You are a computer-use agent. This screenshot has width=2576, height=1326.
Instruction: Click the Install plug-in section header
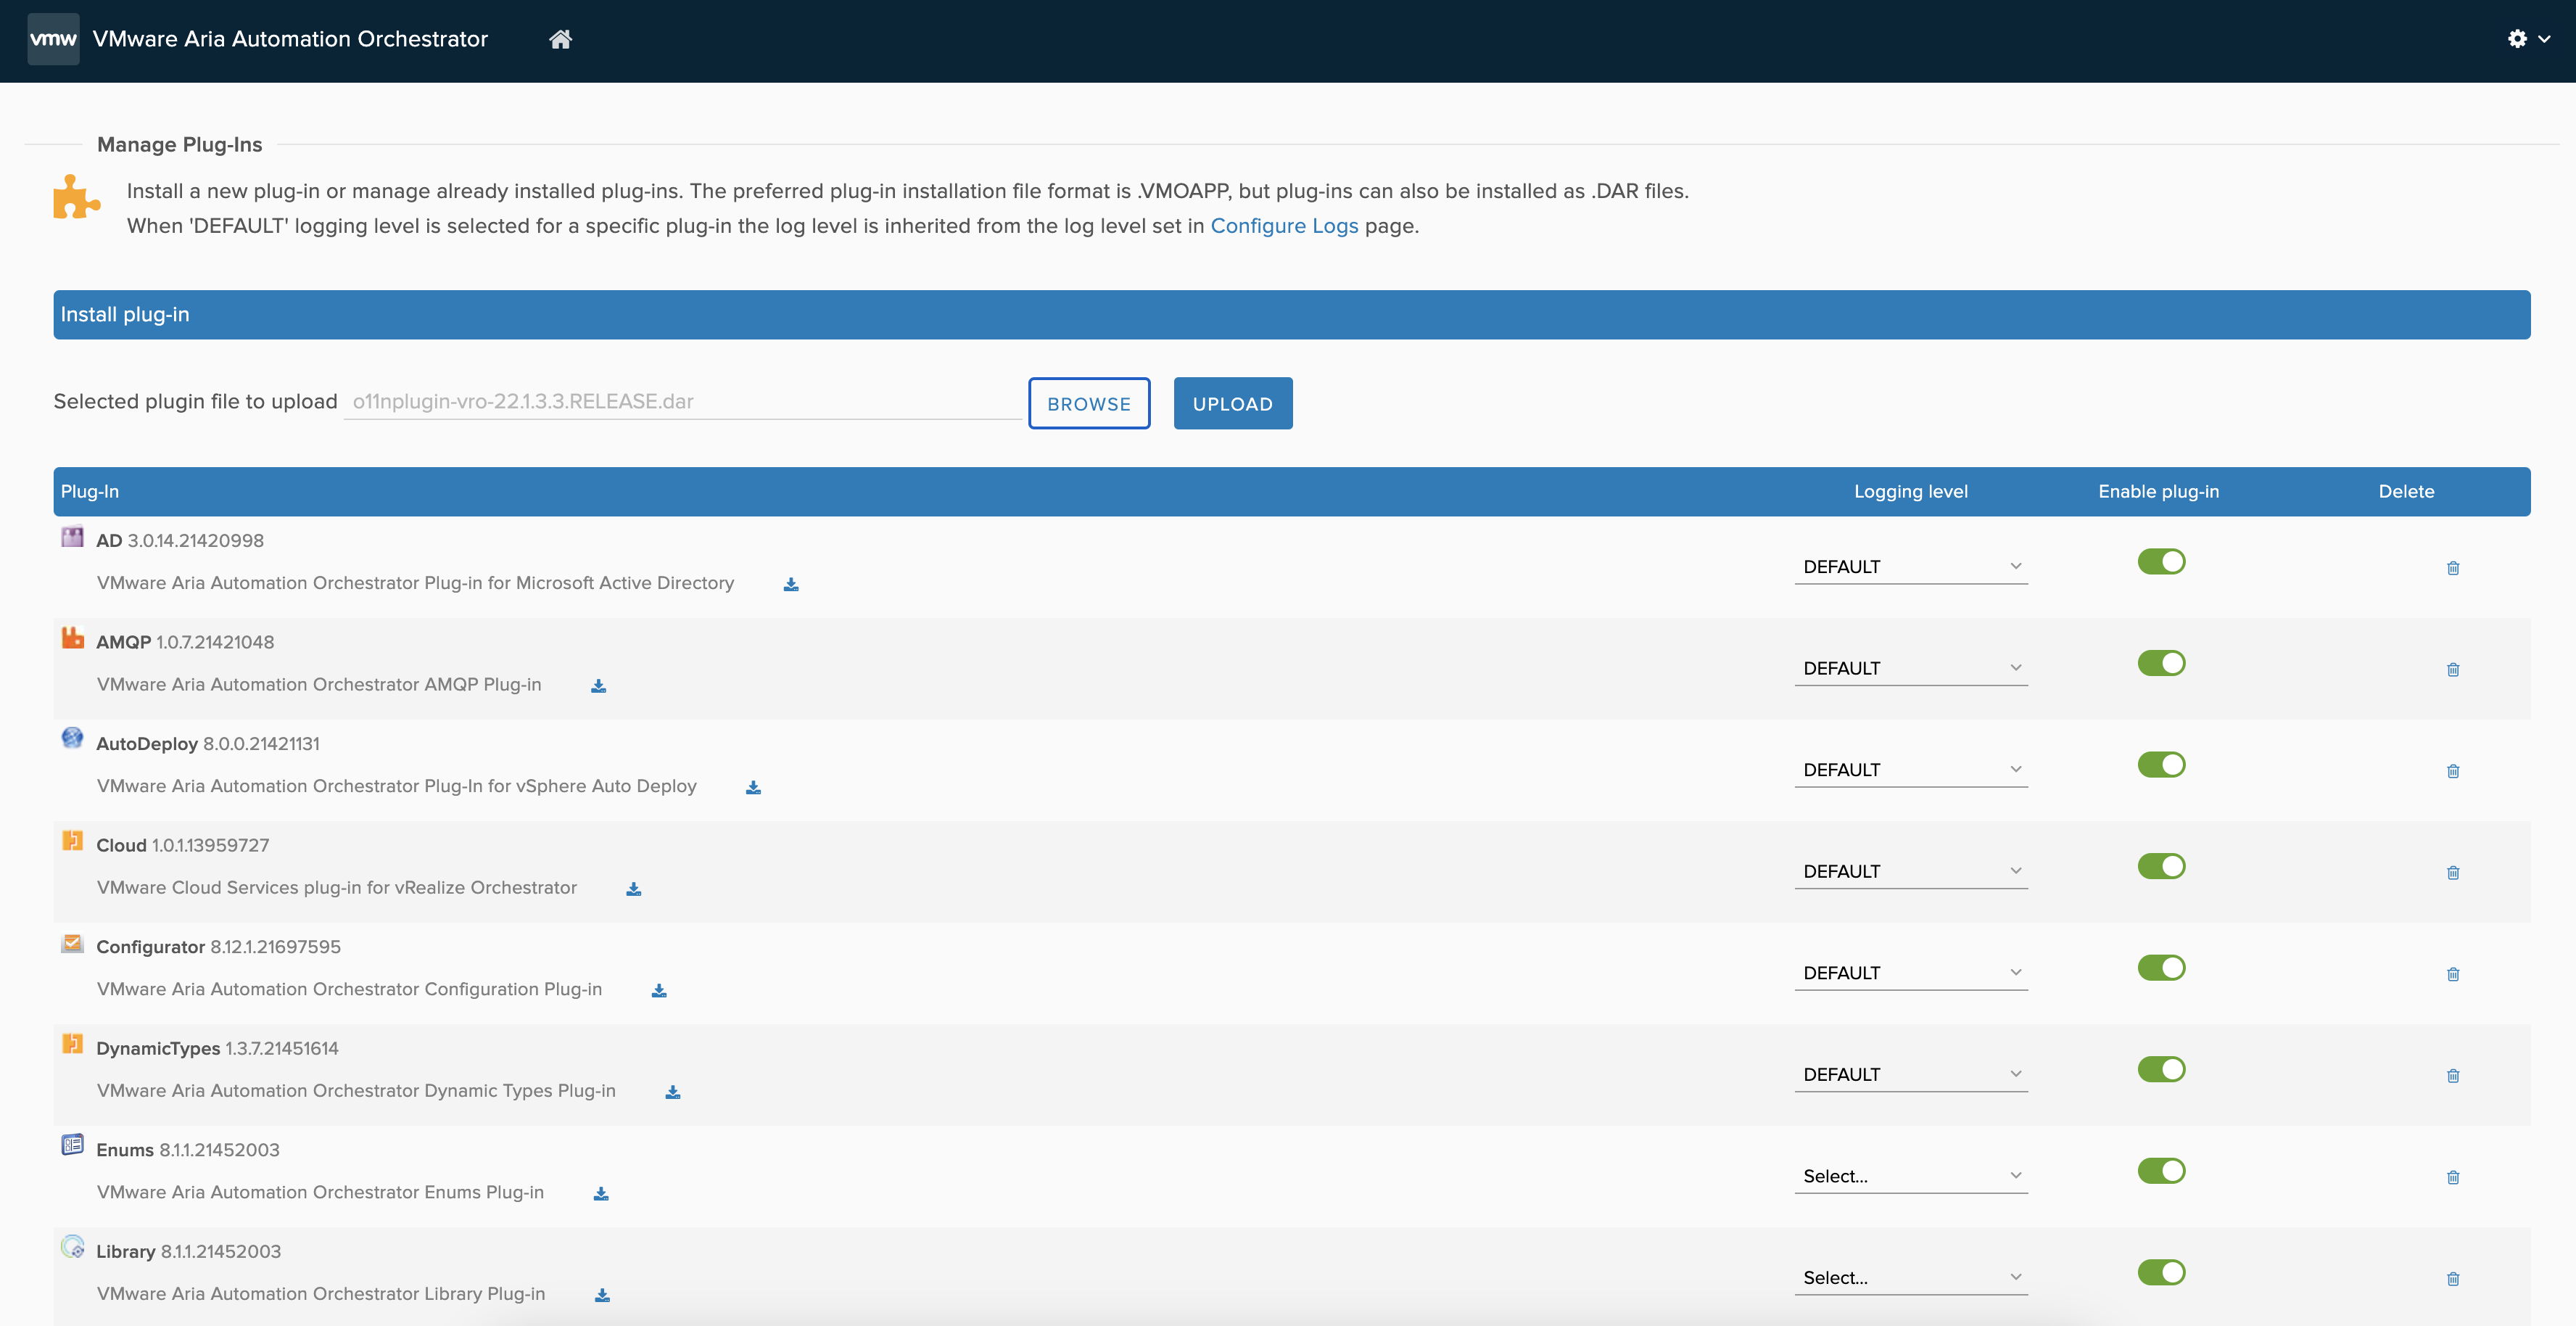(125, 315)
